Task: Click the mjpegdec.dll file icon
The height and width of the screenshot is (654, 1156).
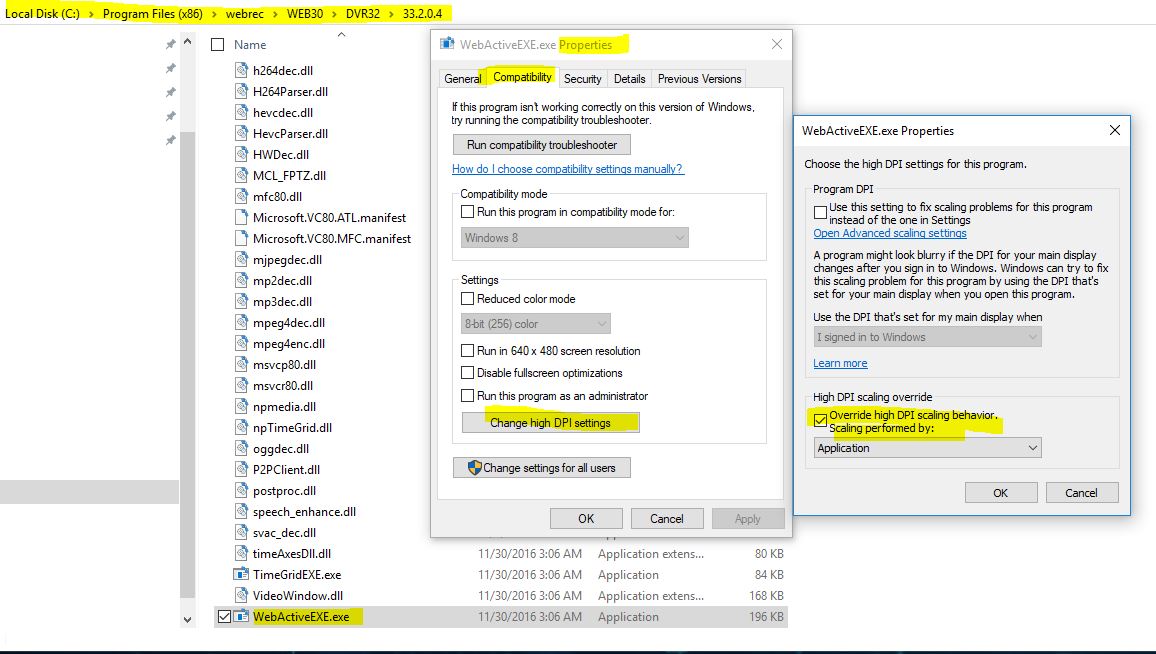Action: tap(241, 260)
